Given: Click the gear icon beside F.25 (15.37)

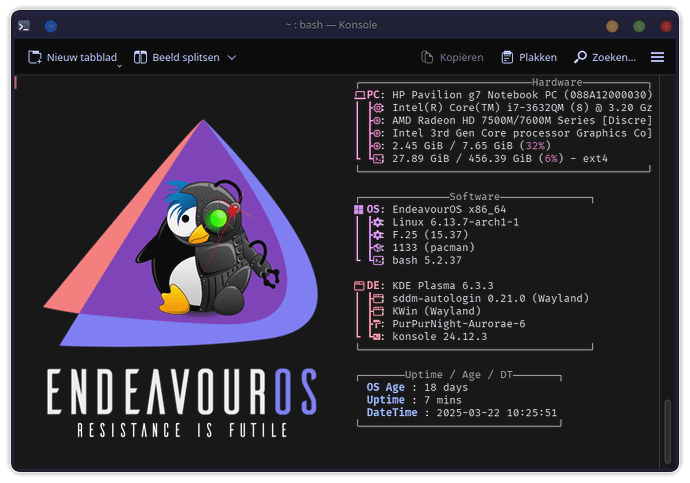Looking at the screenshot, I should click(x=378, y=235).
